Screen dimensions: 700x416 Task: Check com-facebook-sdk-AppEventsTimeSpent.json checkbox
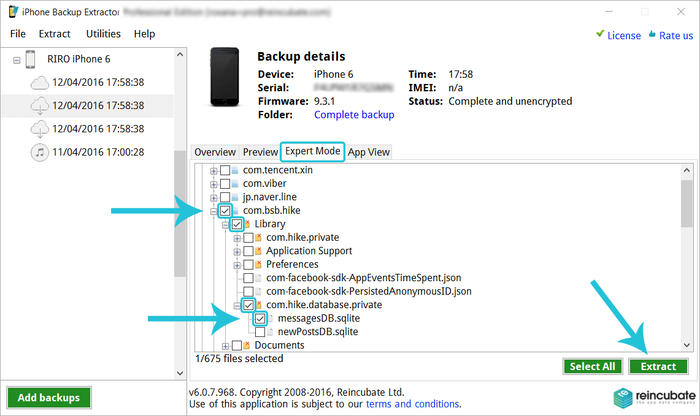tap(248, 278)
